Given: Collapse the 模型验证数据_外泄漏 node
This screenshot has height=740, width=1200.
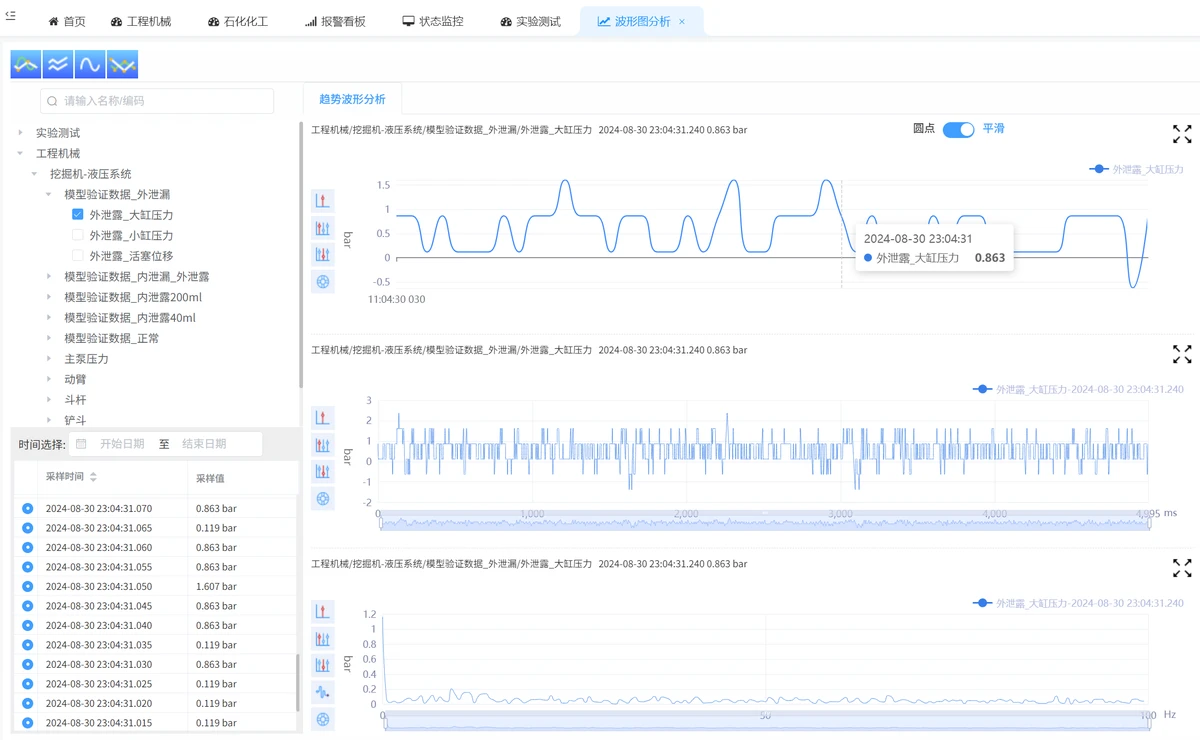Looking at the screenshot, I should point(49,195).
